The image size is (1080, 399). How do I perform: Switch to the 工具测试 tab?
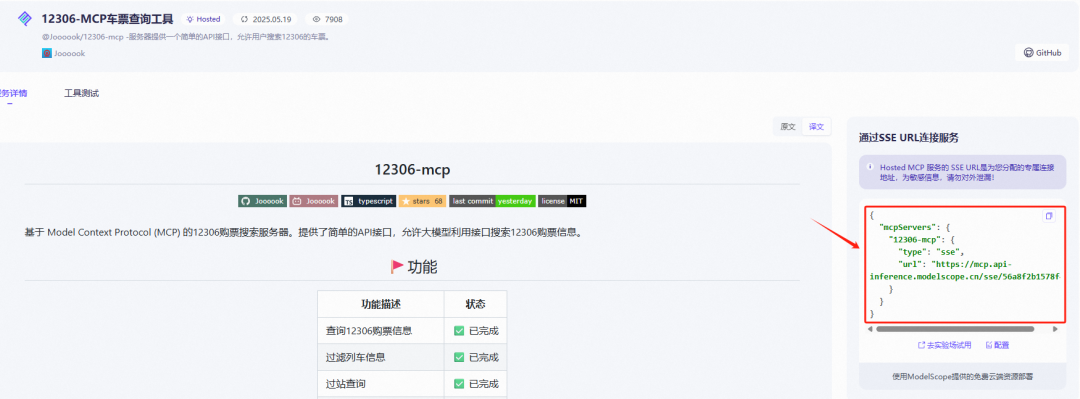[81, 93]
